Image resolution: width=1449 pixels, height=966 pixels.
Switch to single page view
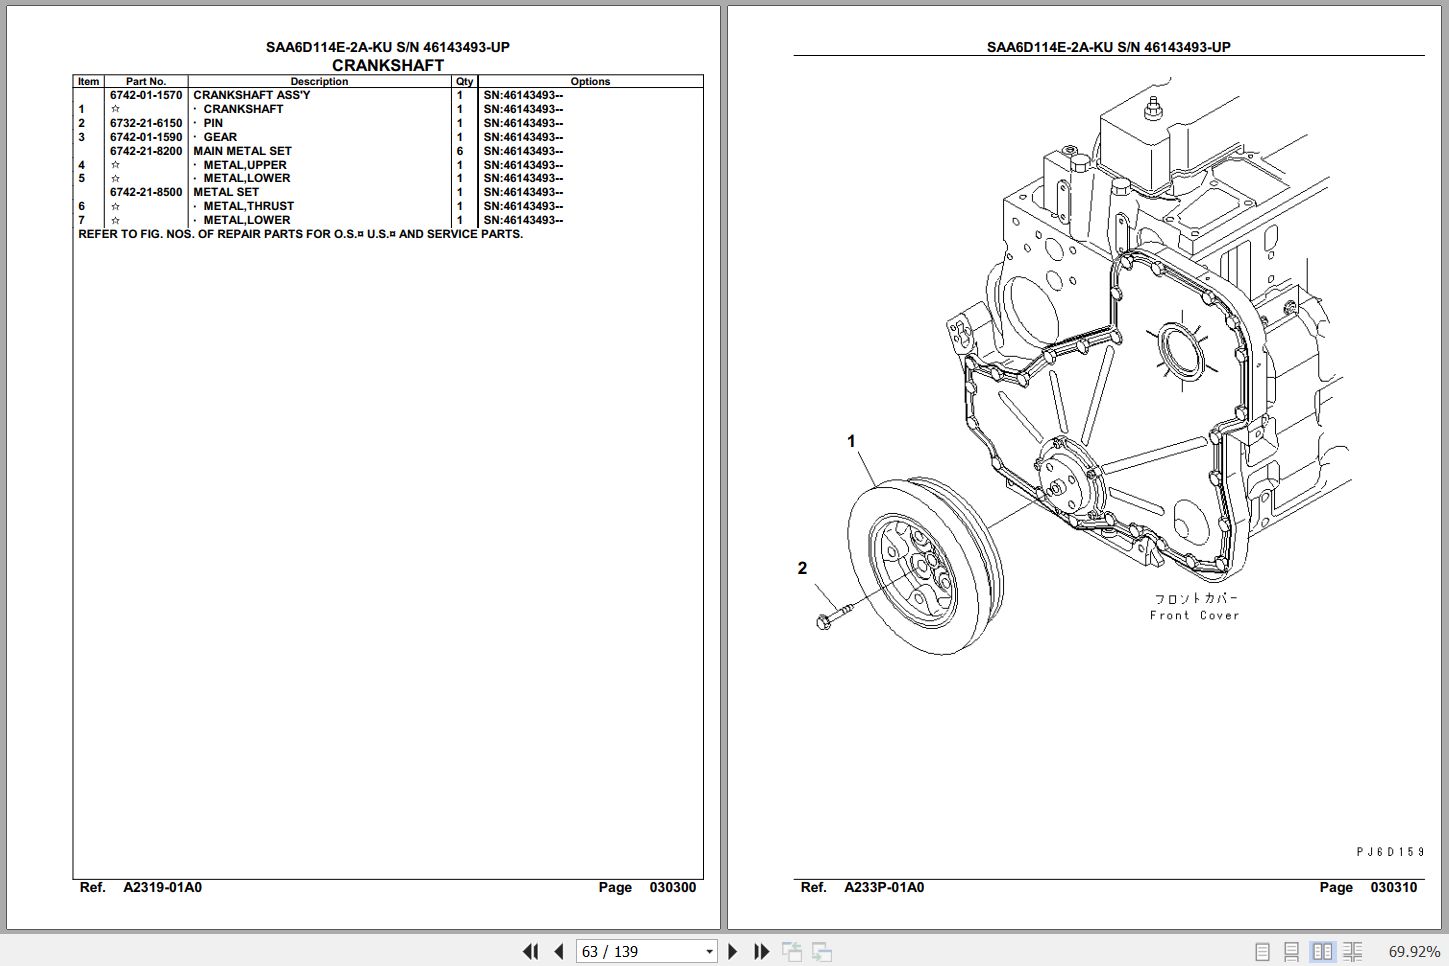coord(1263,952)
